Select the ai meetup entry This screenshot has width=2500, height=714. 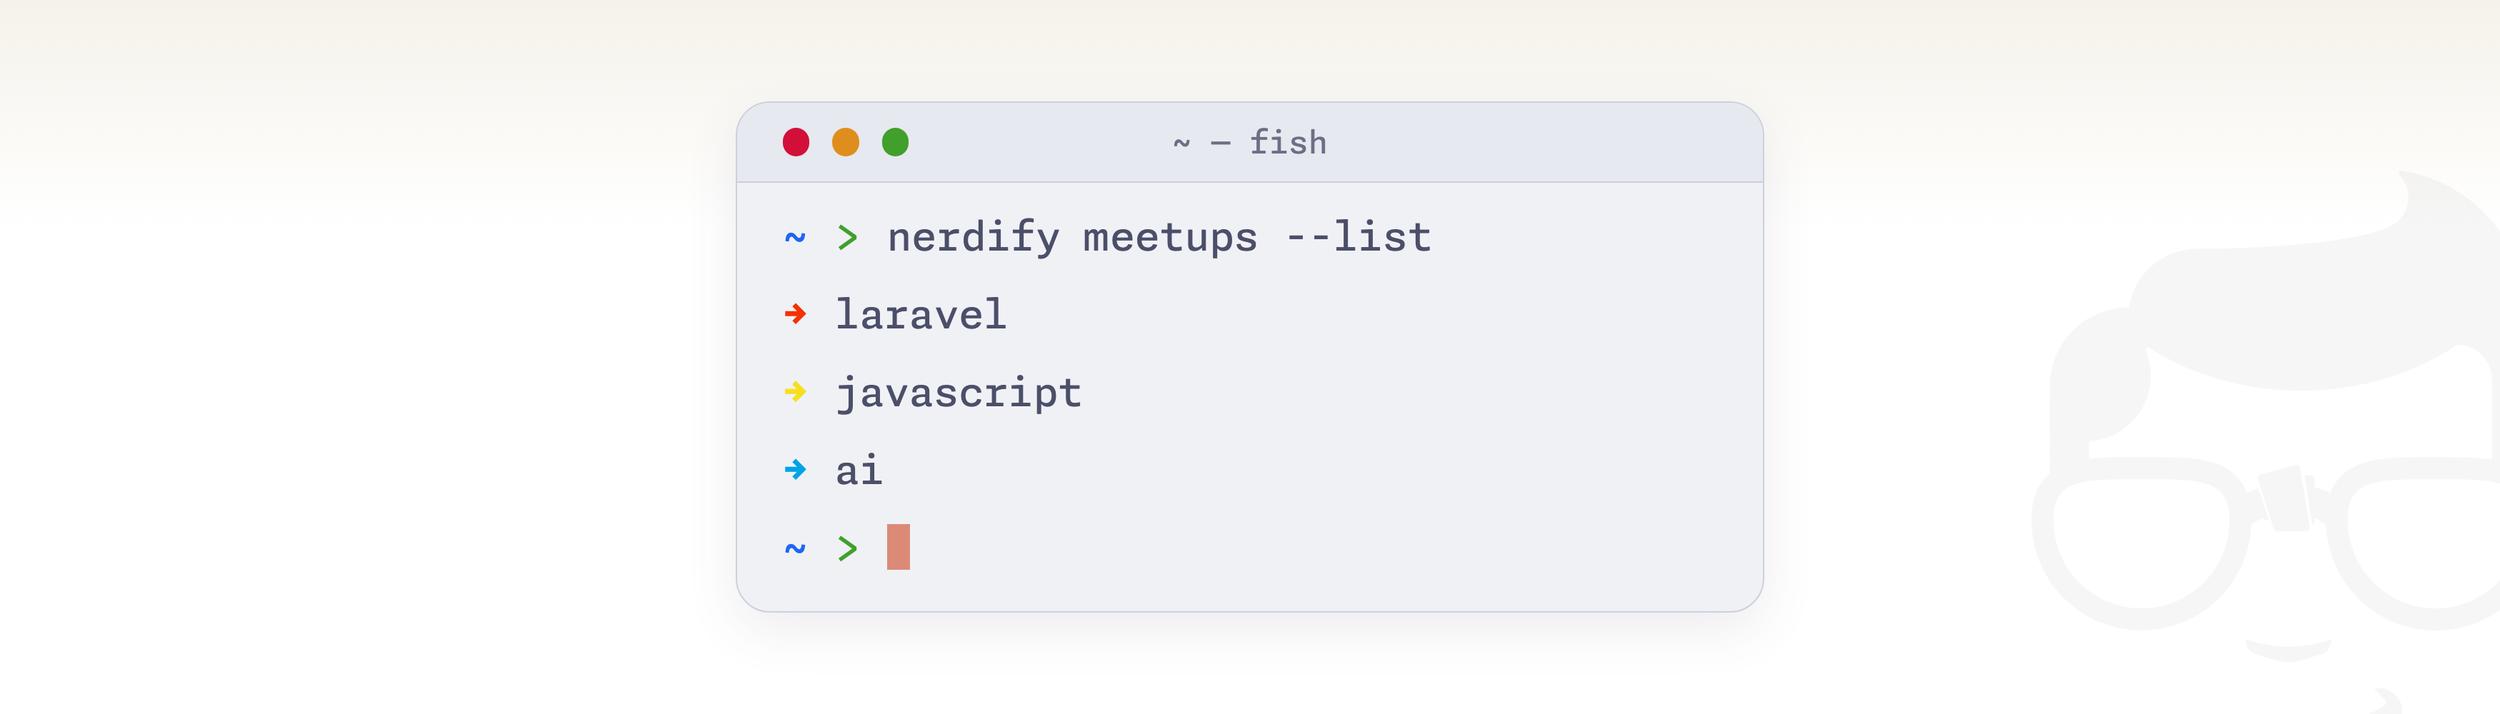click(x=859, y=469)
